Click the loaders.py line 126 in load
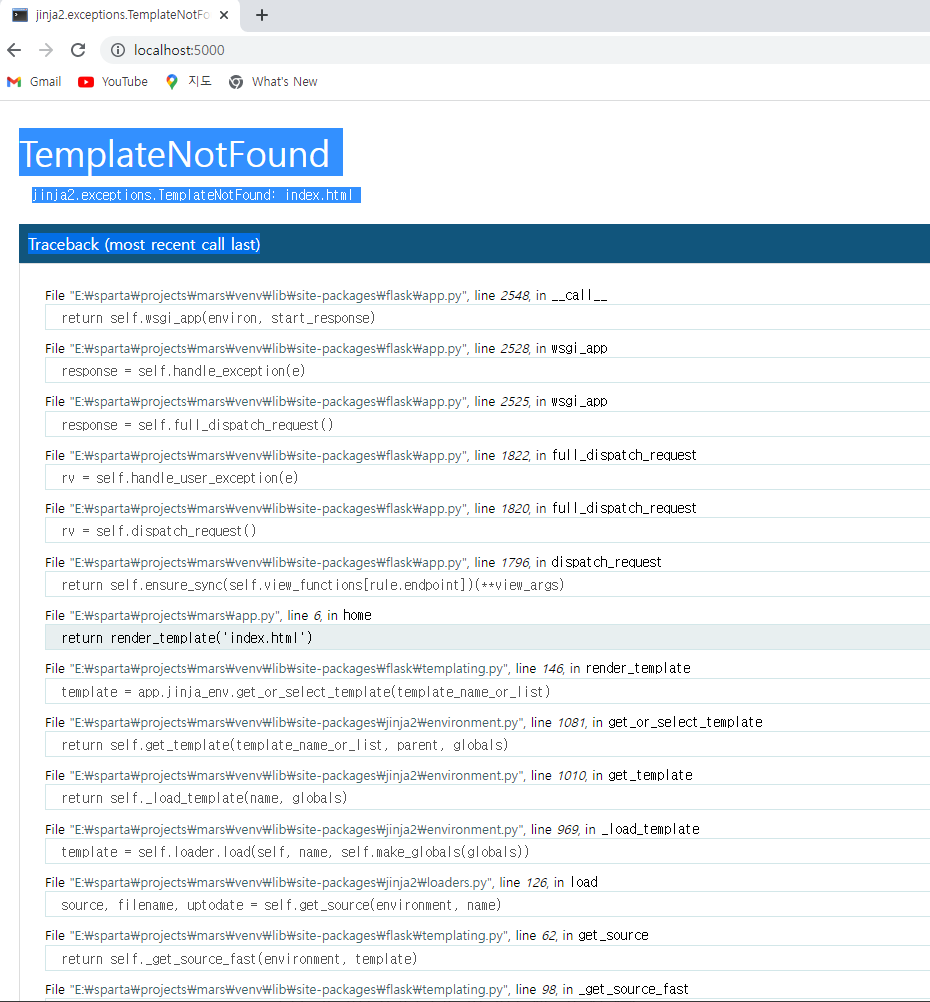Image resolution: width=930 pixels, height=1002 pixels. tap(322, 882)
